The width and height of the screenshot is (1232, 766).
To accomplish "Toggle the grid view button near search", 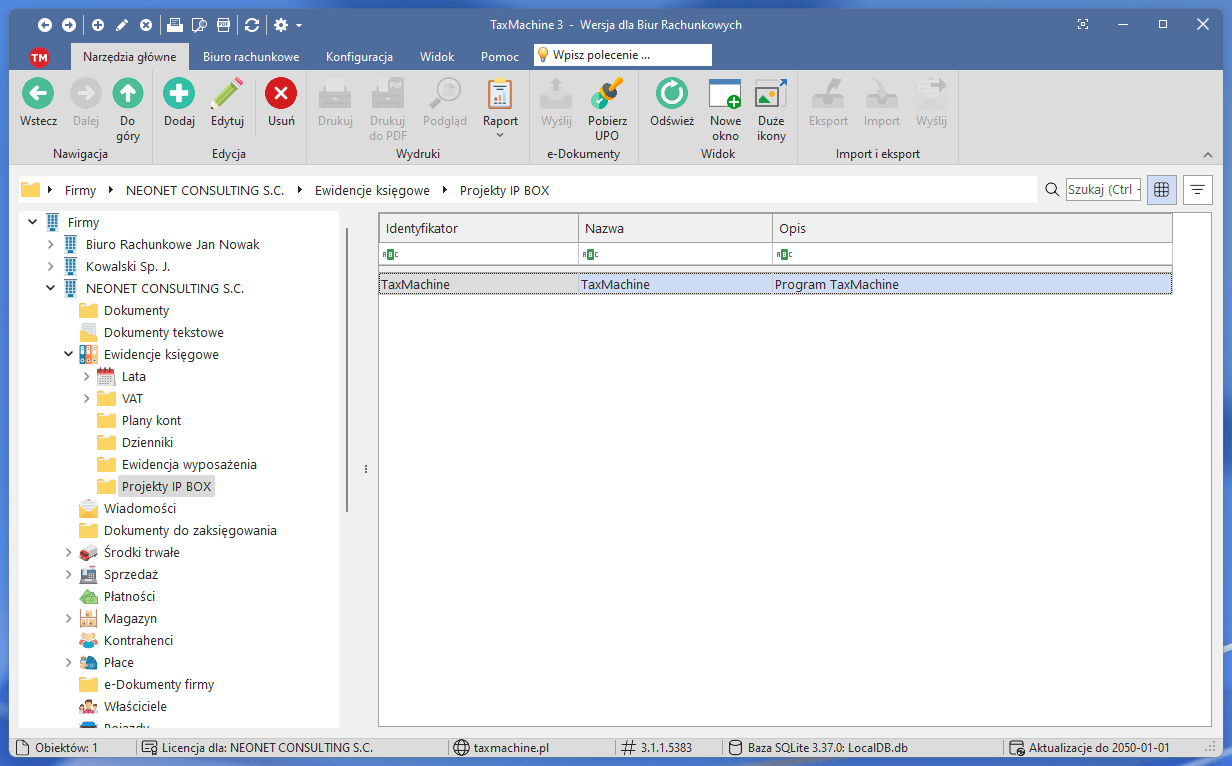I will pos(1161,189).
